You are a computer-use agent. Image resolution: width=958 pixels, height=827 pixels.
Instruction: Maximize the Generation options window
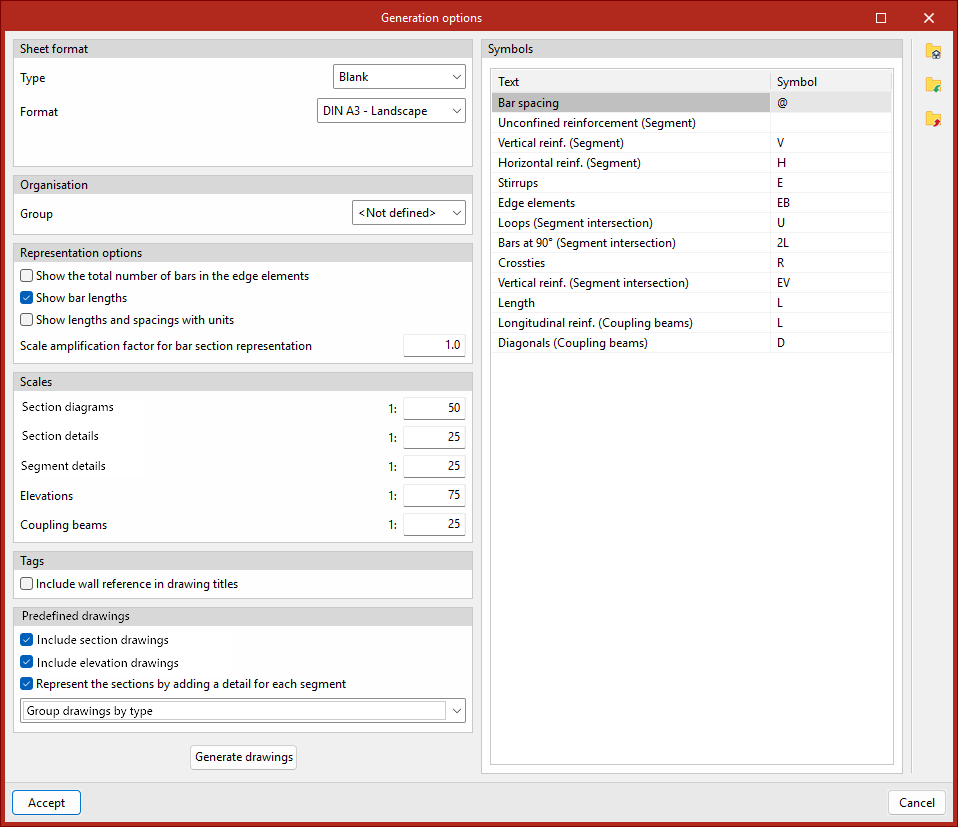coord(880,18)
